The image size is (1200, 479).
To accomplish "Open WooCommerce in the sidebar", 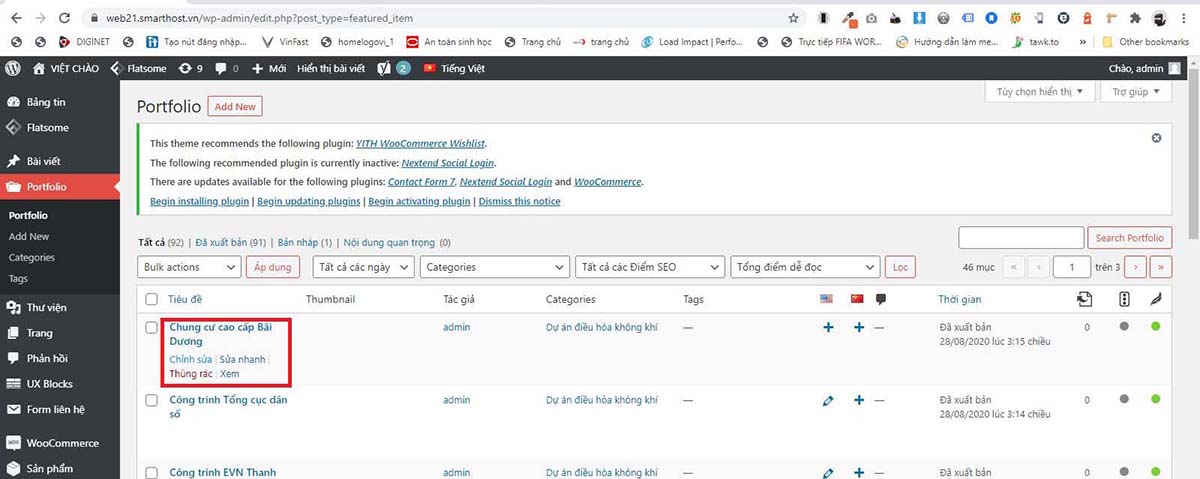I will tap(60, 443).
